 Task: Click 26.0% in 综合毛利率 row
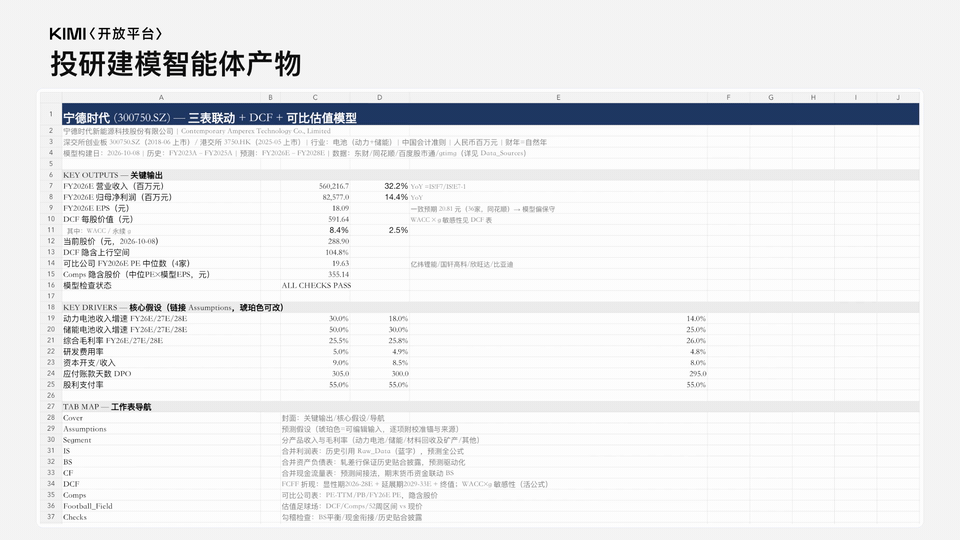click(x=696, y=340)
